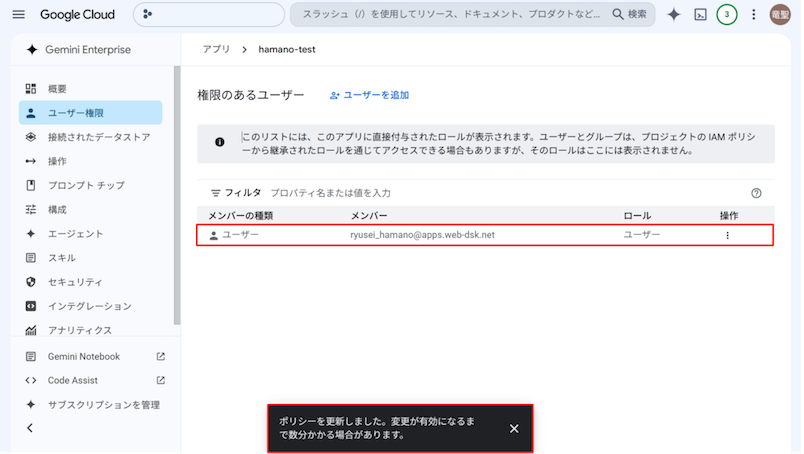Click the Google Cloud logo

[77, 14]
